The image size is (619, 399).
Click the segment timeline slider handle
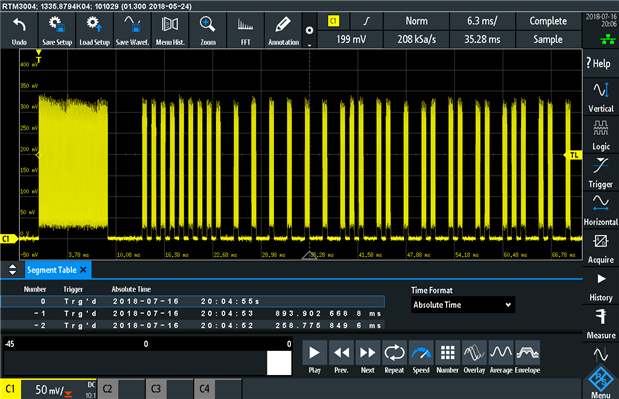(279, 363)
